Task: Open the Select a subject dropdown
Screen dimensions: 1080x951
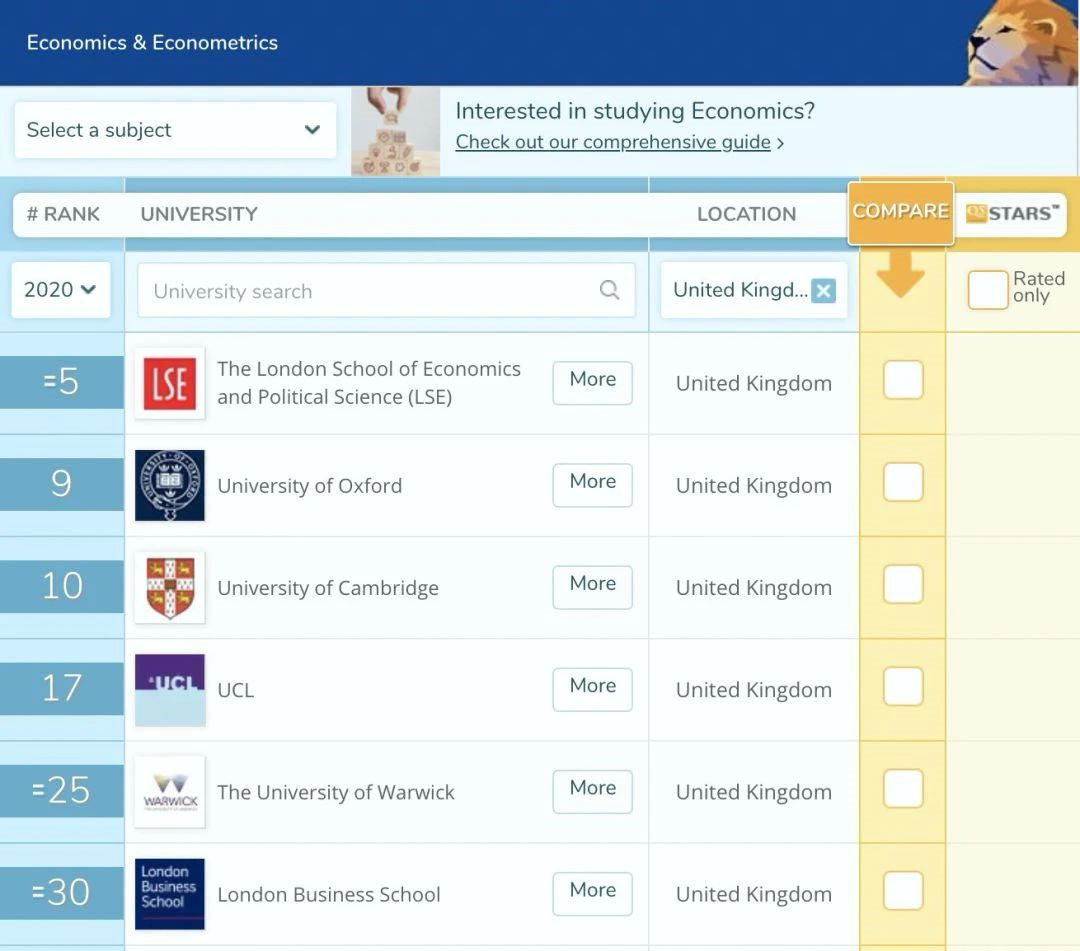Action: click(175, 130)
